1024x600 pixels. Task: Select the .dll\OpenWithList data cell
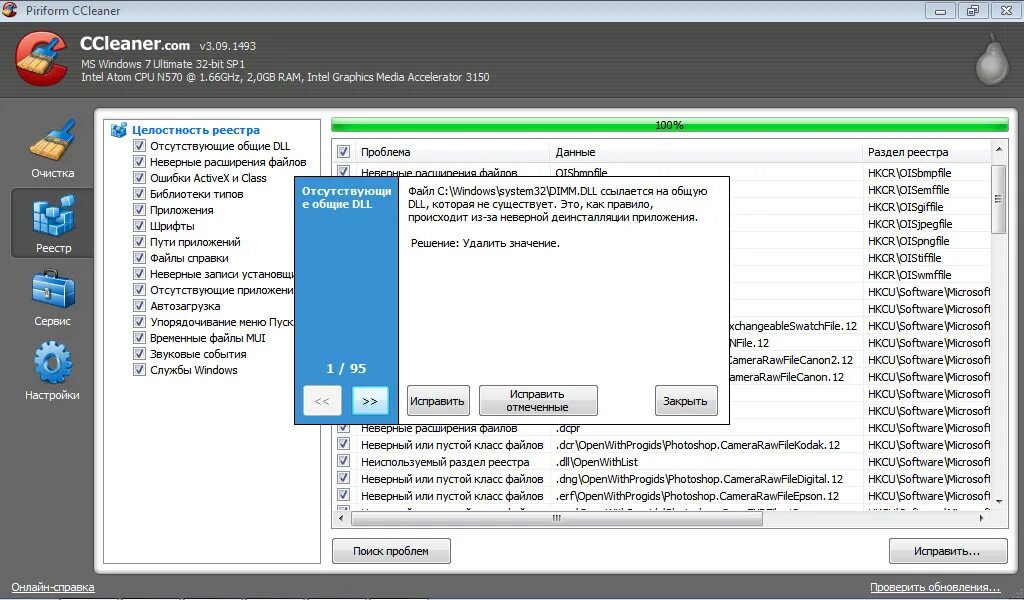coord(596,462)
